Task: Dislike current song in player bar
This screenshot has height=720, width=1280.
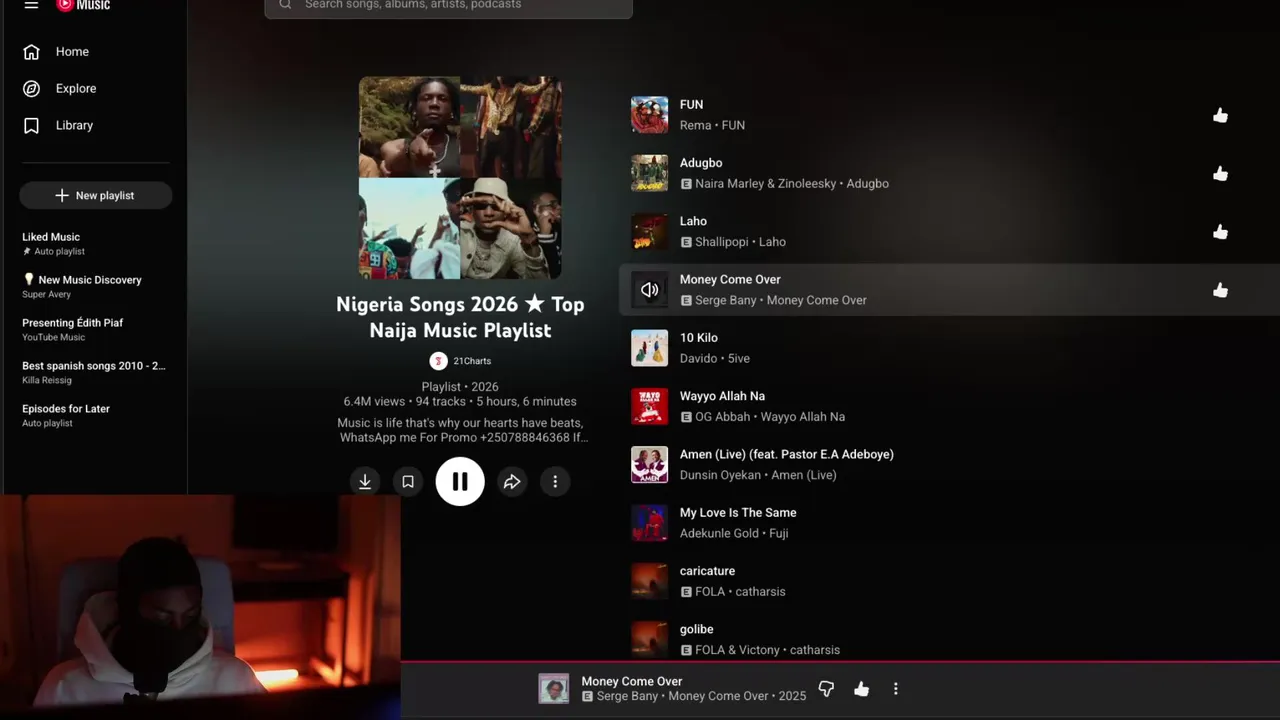Action: tap(826, 688)
